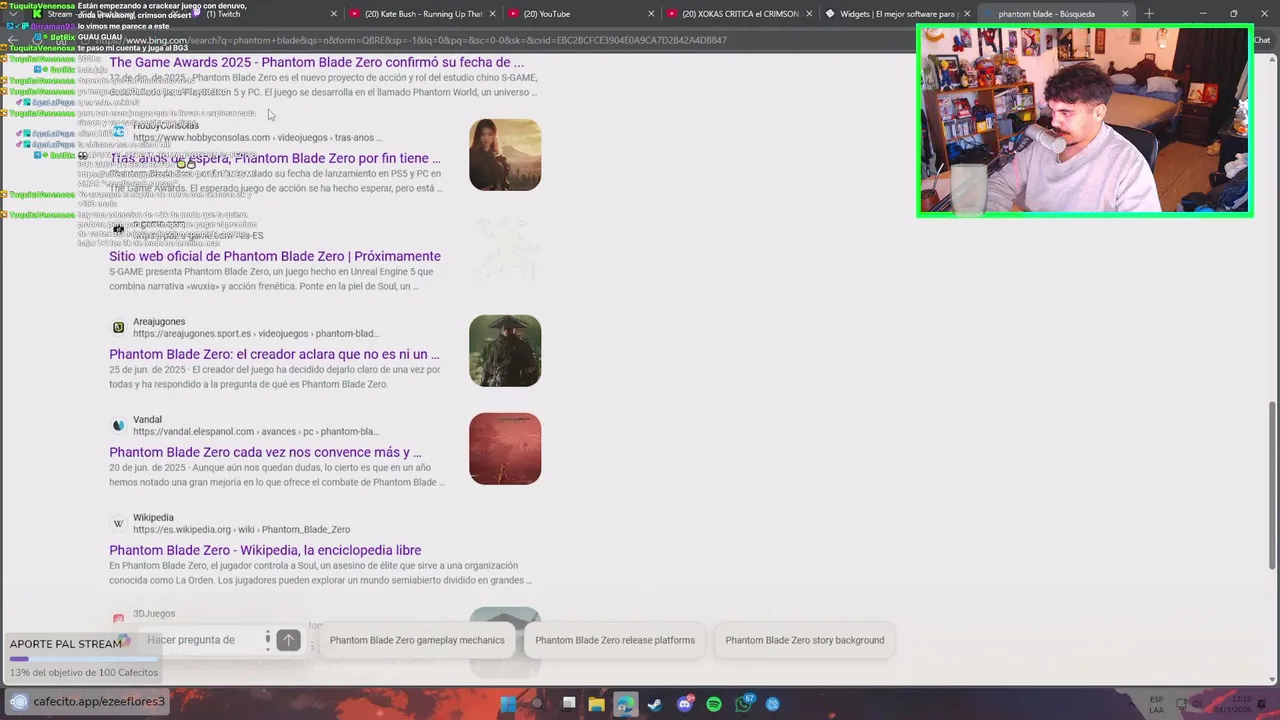The height and width of the screenshot is (720, 1280).
Task: Open 'el creador aclara' Areajugones result
Action: (274, 354)
